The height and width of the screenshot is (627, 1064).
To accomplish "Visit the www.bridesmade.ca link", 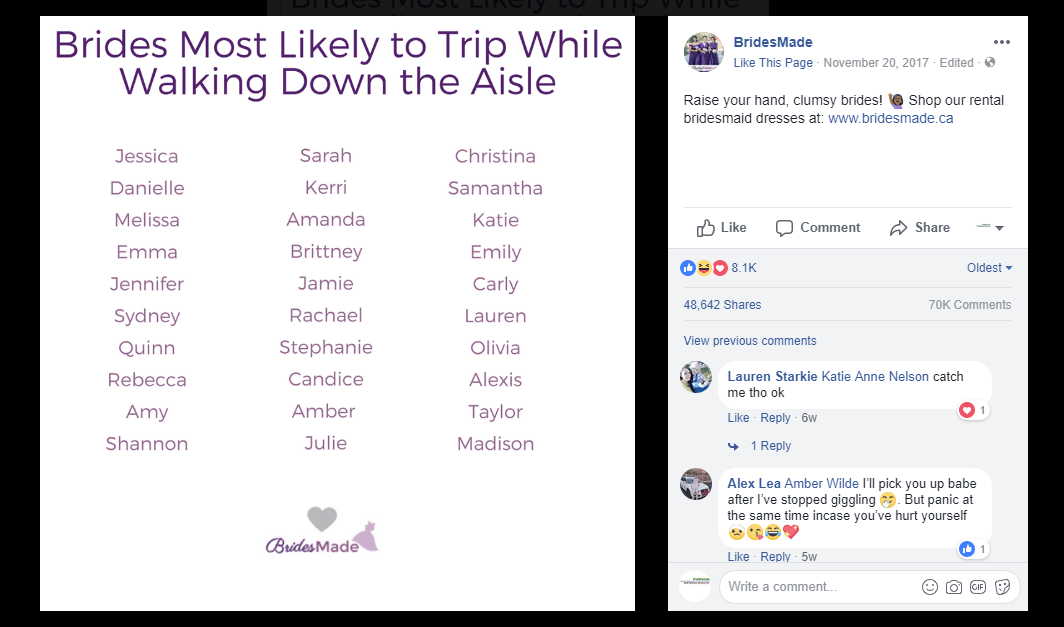I will [x=889, y=118].
